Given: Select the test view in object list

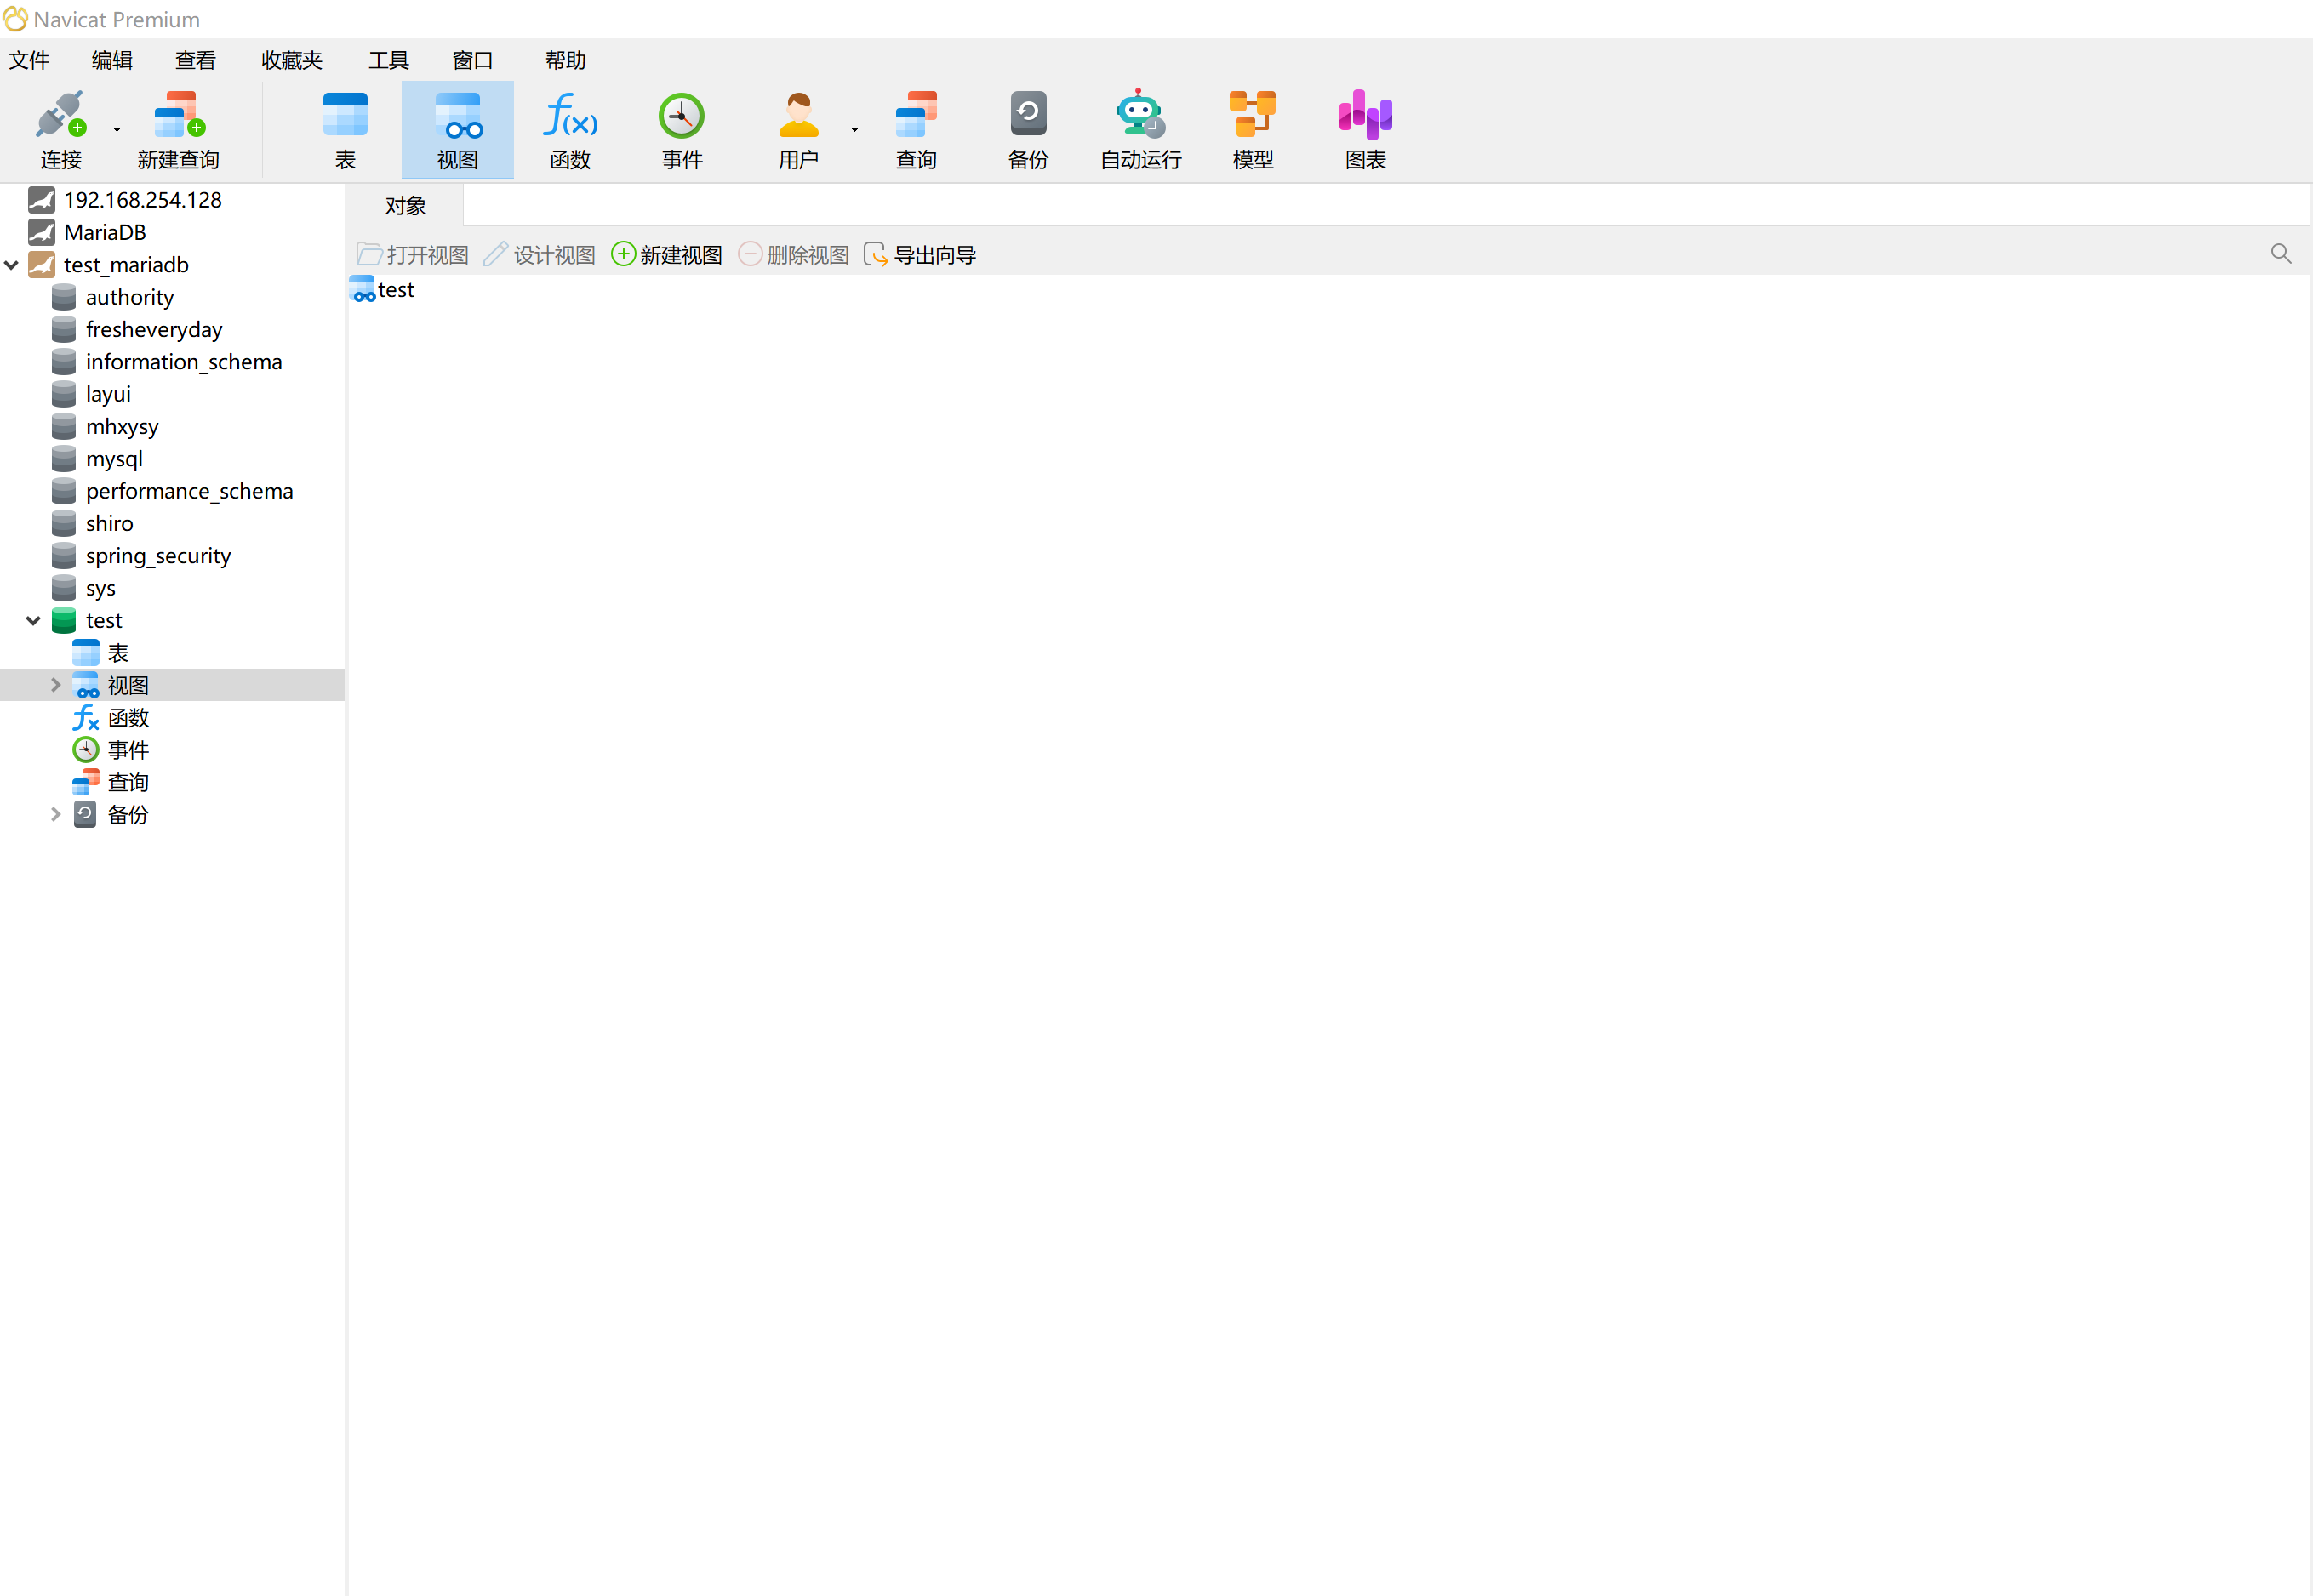Looking at the screenshot, I should [382, 290].
